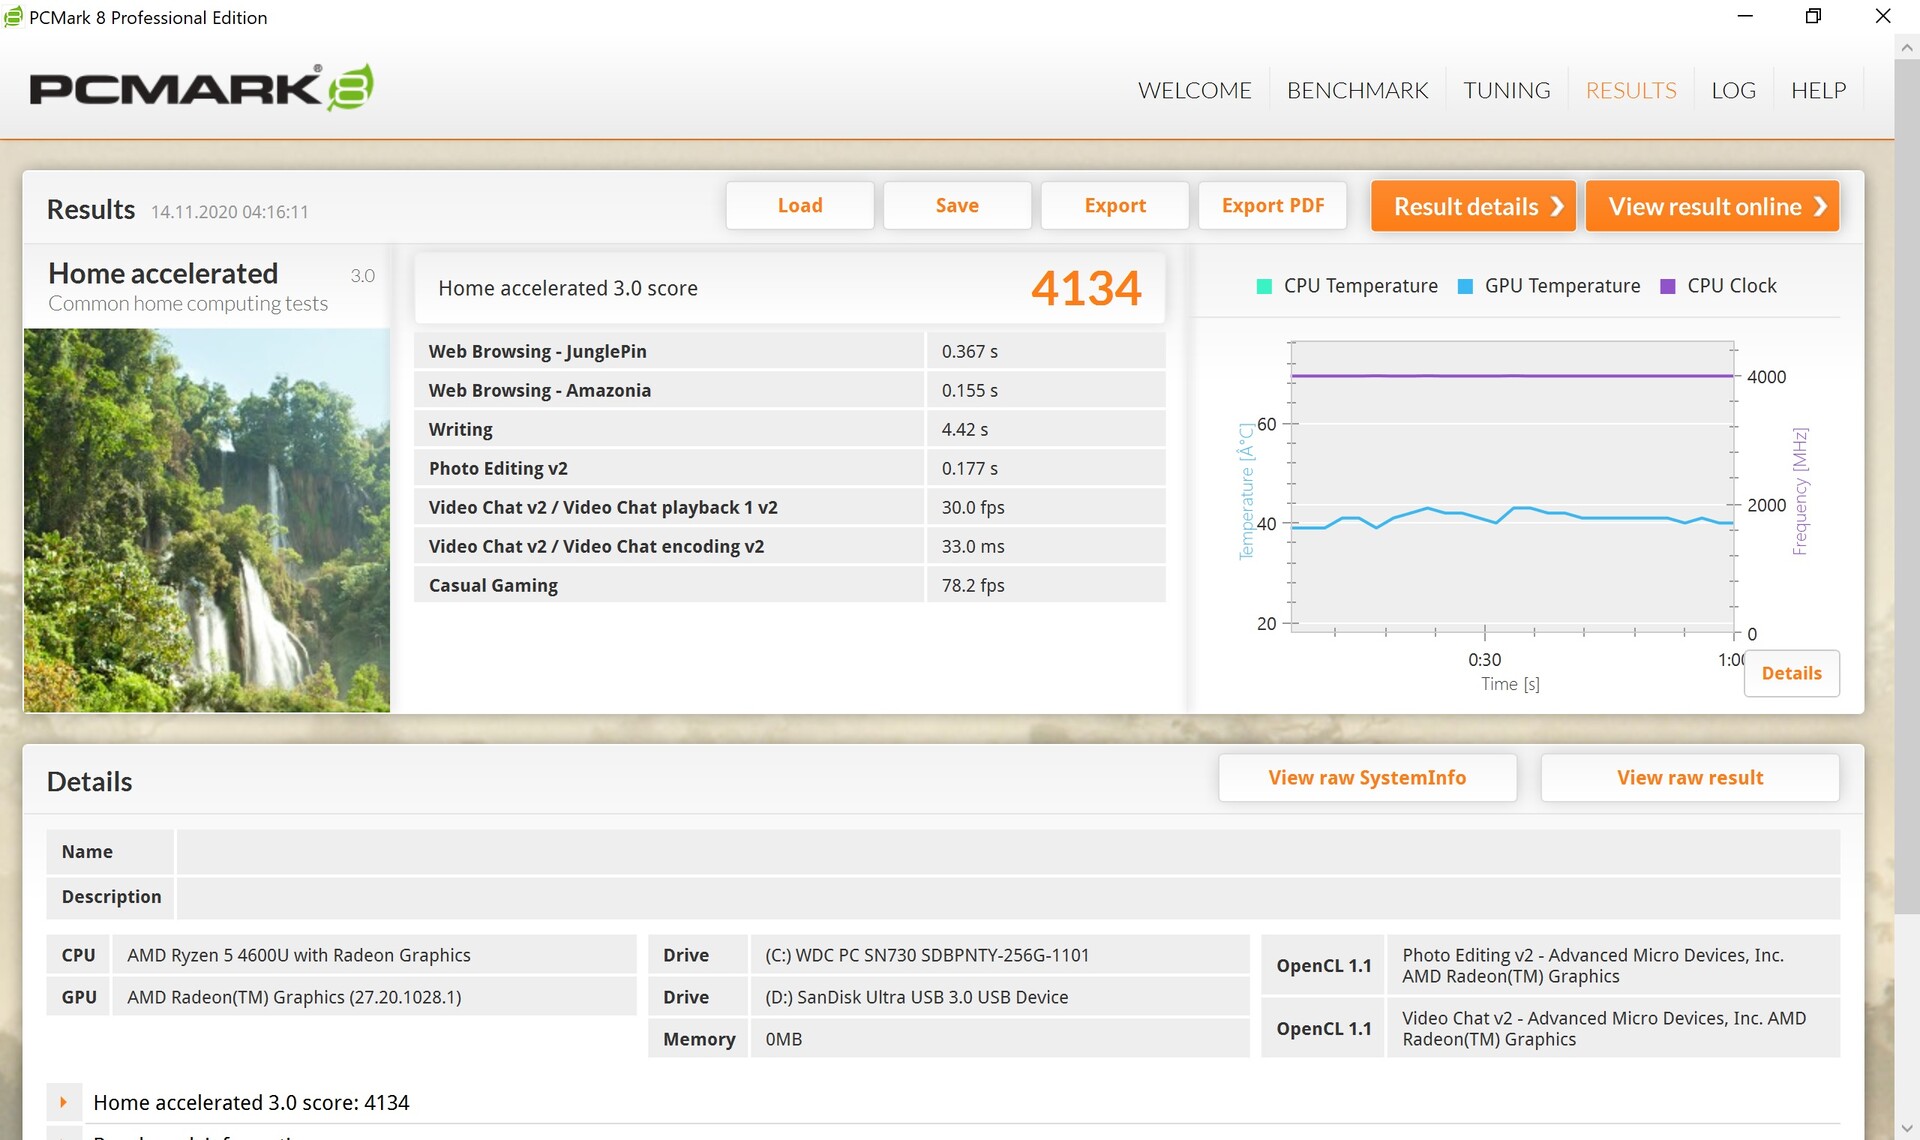Open chart Details button

(1790, 673)
